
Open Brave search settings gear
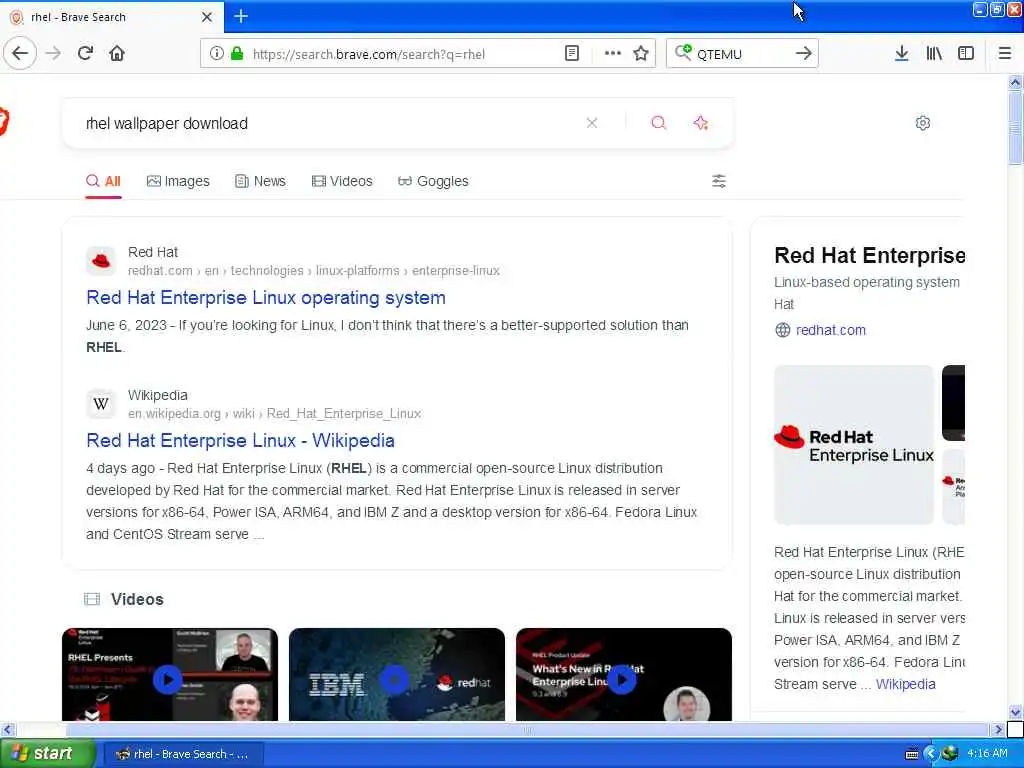[x=923, y=123]
